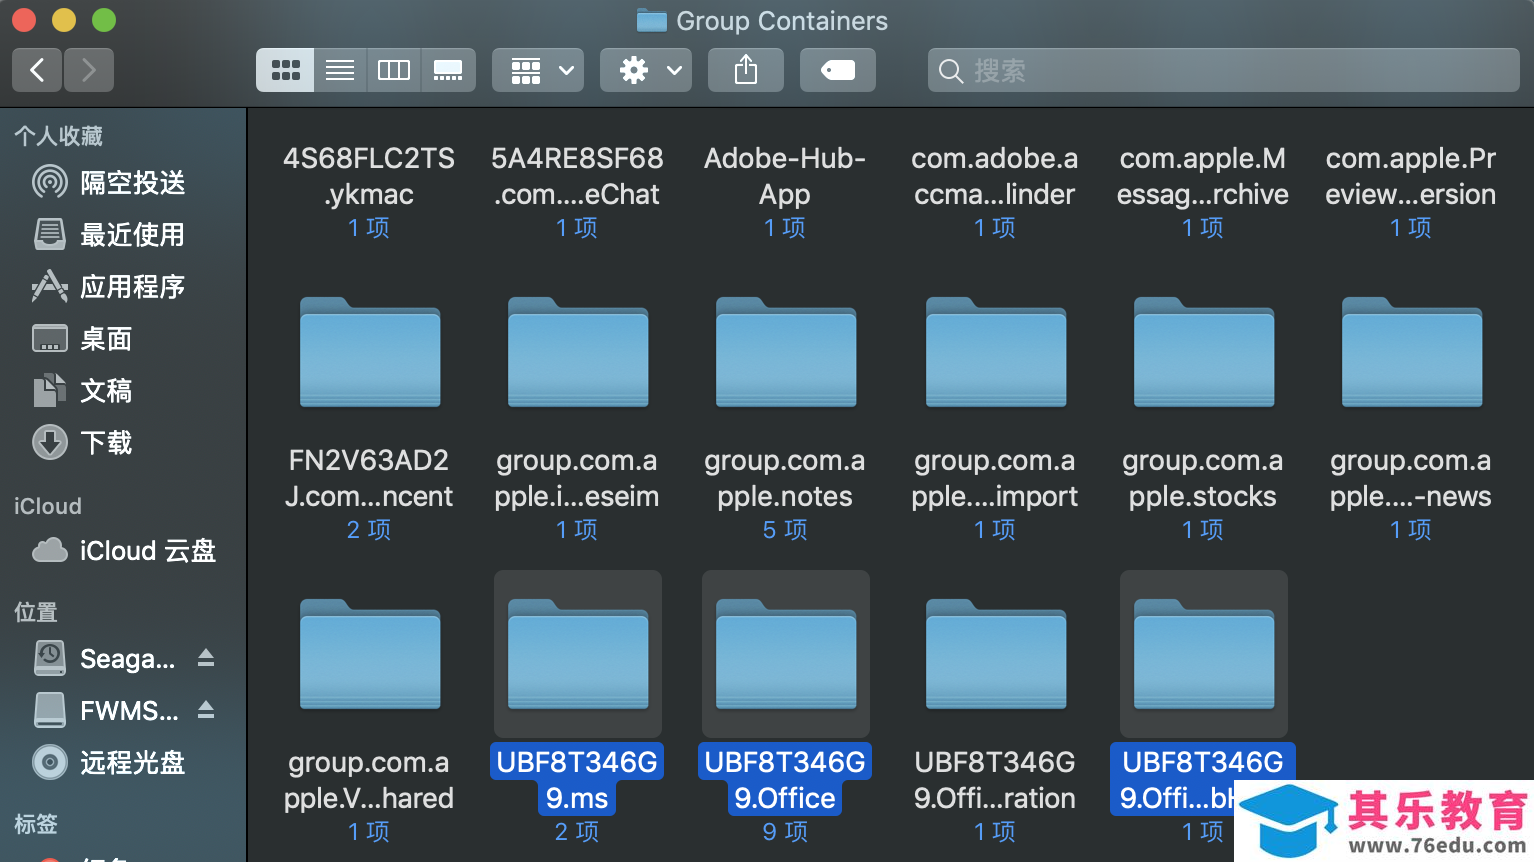Click the 4S68FLC2TS.ykmac folder name
Screen dimensions: 1534x862
coord(369,176)
